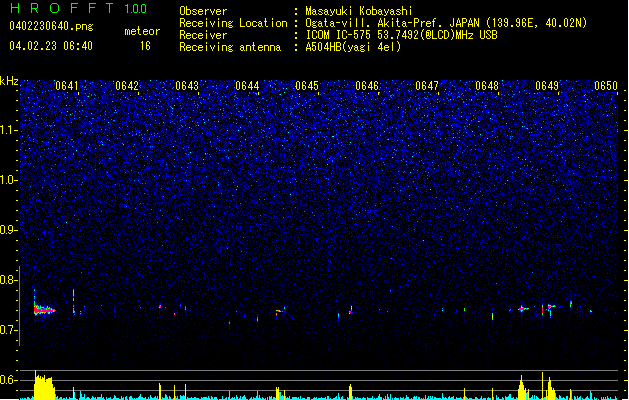629x400 pixels.
Task: Click the 0.6 kHz axis tick label
Action: (x=9, y=380)
